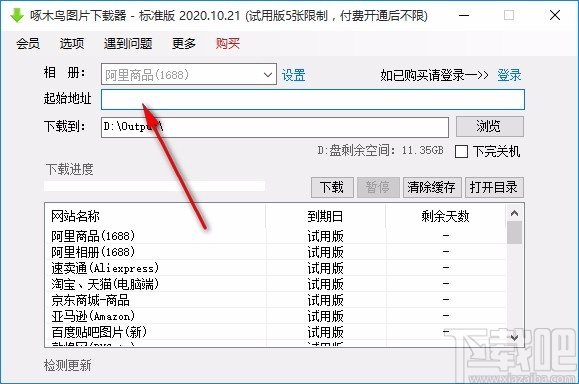Select the 速卖通(Aliexpress) row
This screenshot has width=579, height=384.
tap(275, 268)
